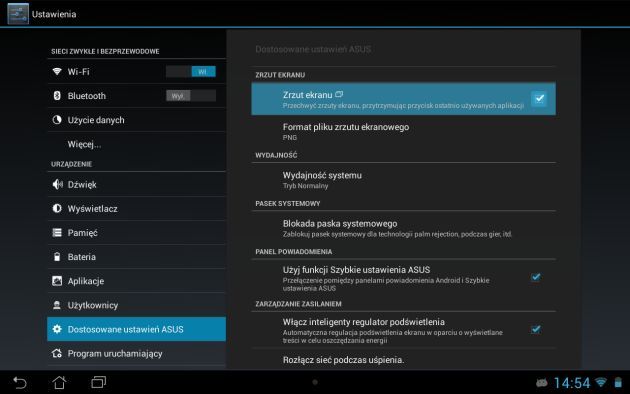Tap the gear icon for ASUS settings

(x=57, y=329)
